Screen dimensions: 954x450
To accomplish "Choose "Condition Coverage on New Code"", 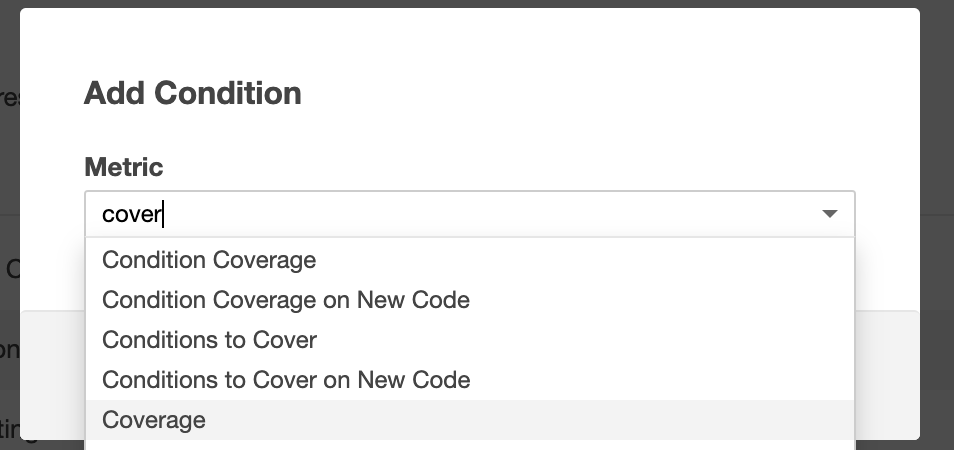I will pos(286,300).
